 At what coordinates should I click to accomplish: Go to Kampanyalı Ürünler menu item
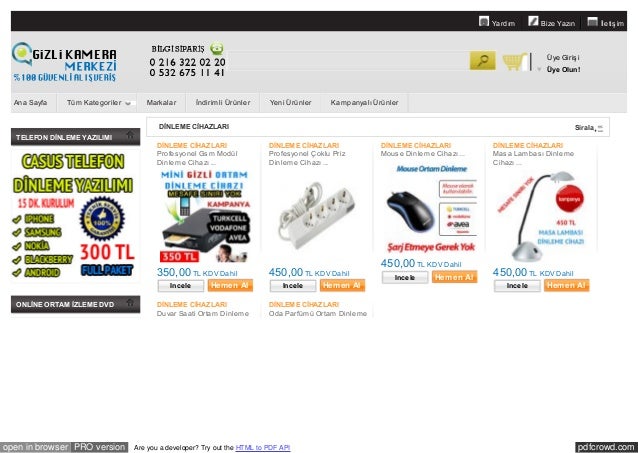[x=365, y=103]
